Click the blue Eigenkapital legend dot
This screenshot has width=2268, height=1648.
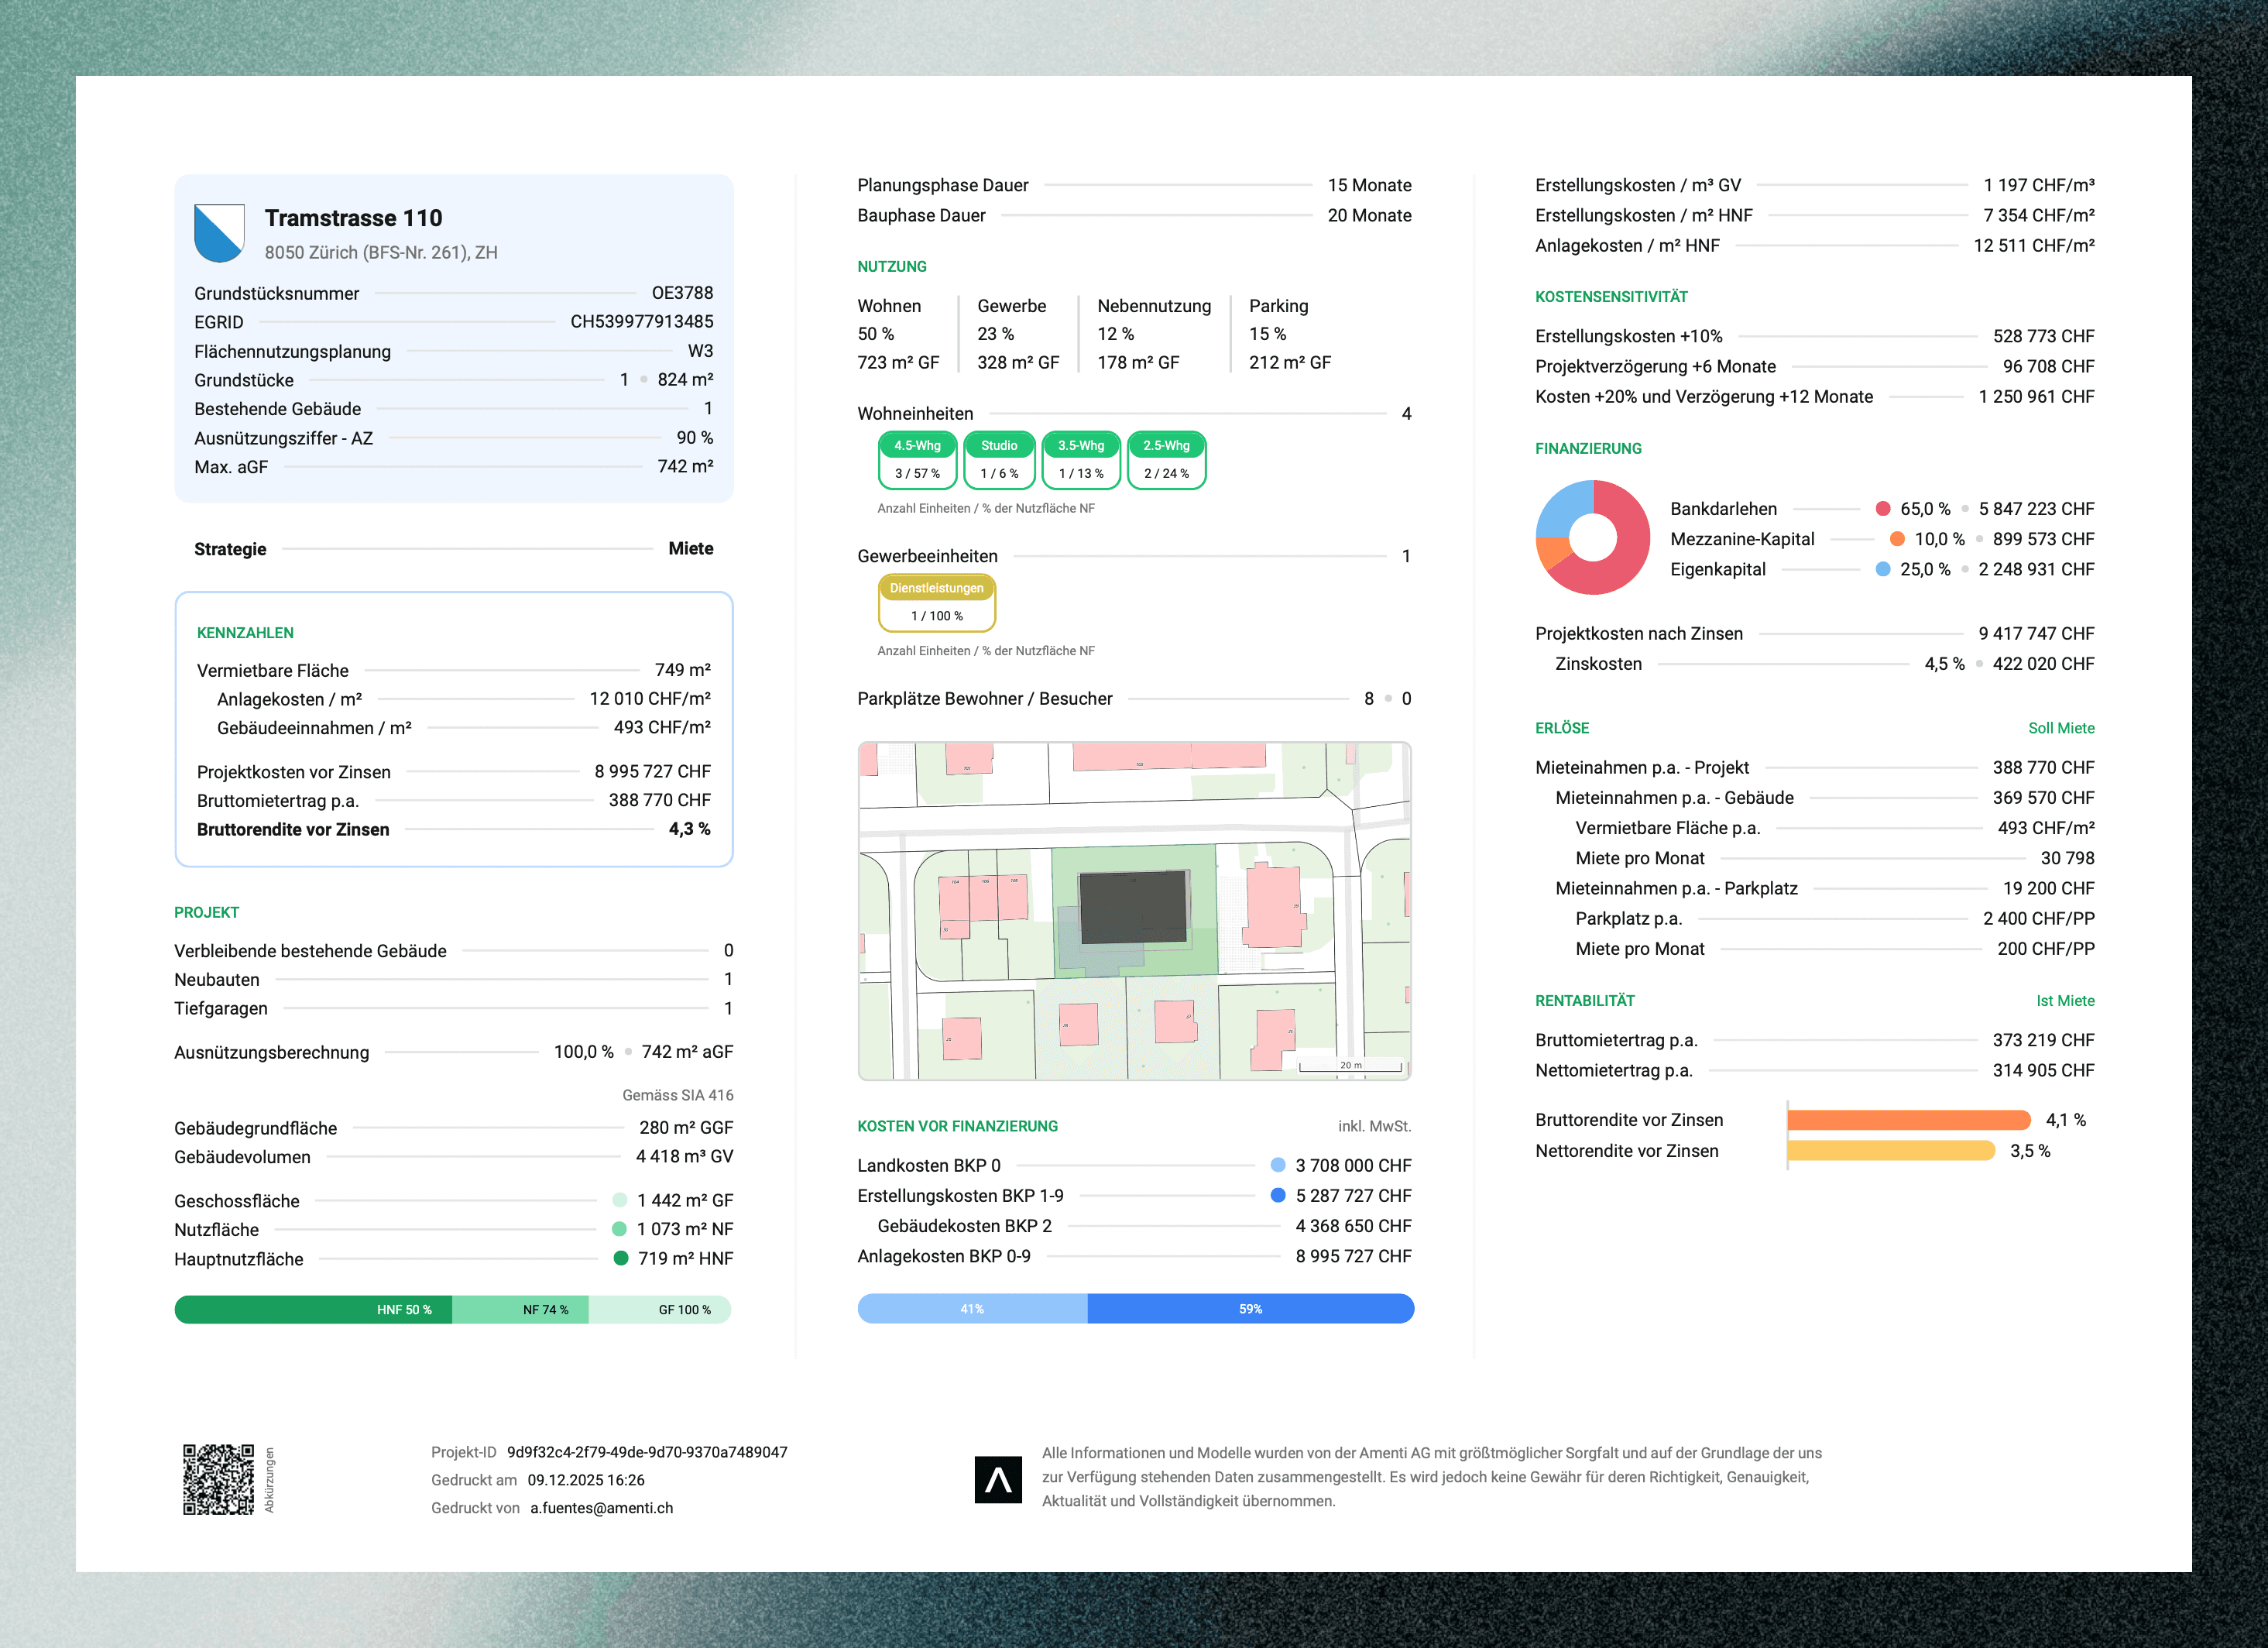tap(1883, 569)
